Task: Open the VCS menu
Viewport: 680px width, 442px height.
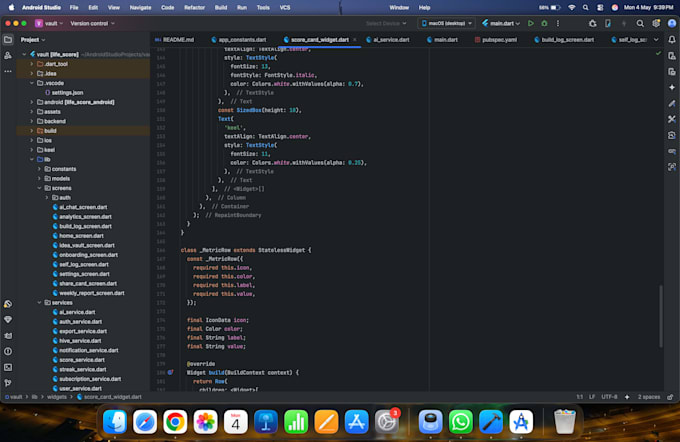Action: [x=285, y=7]
